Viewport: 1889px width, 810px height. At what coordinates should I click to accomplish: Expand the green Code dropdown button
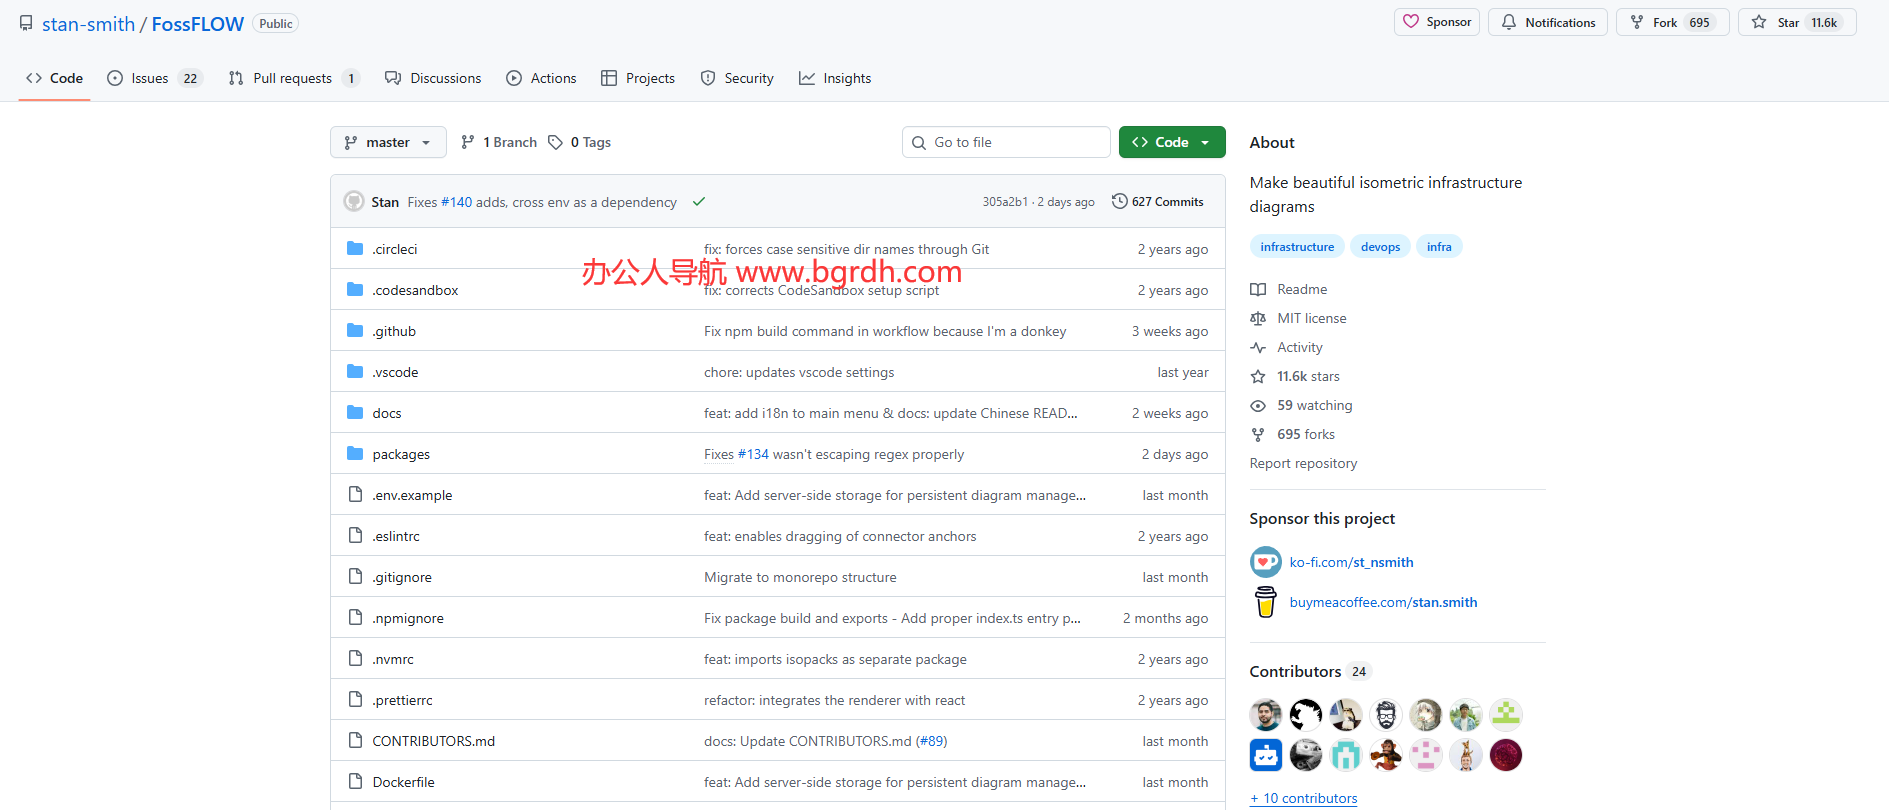tap(1171, 143)
